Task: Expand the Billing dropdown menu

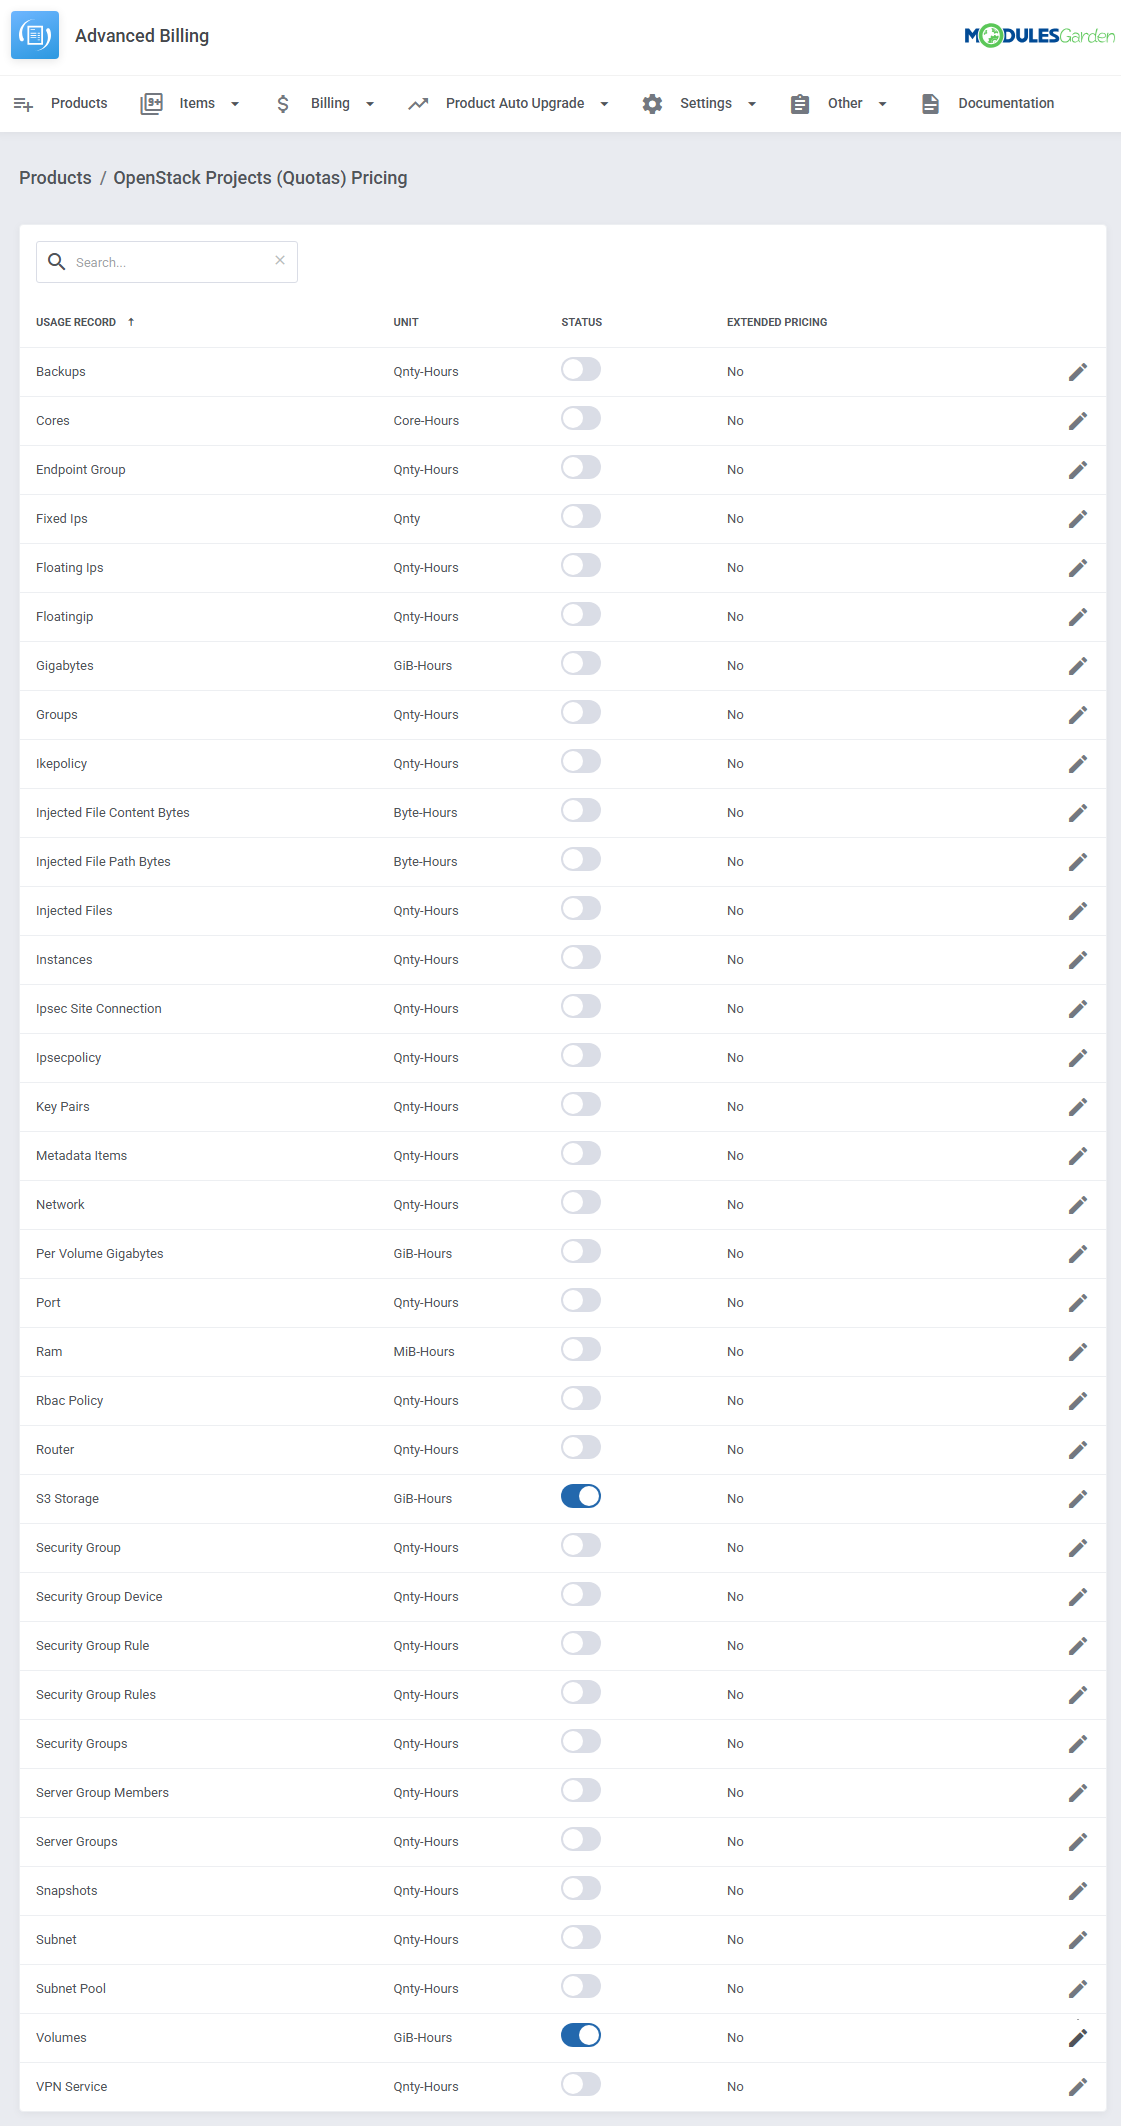Action: [x=326, y=104]
